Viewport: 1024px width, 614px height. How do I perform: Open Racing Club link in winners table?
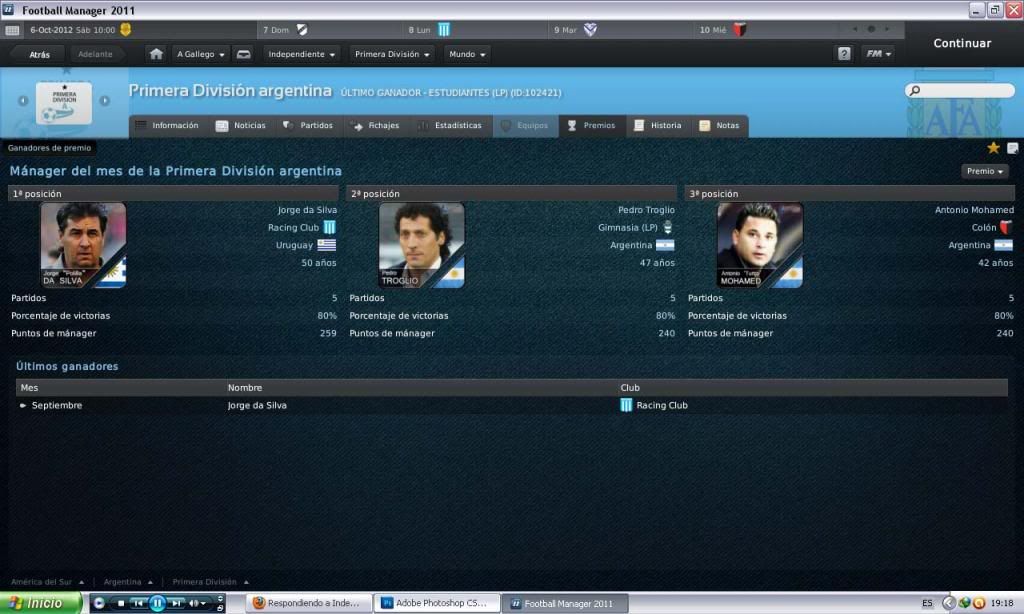tap(662, 406)
